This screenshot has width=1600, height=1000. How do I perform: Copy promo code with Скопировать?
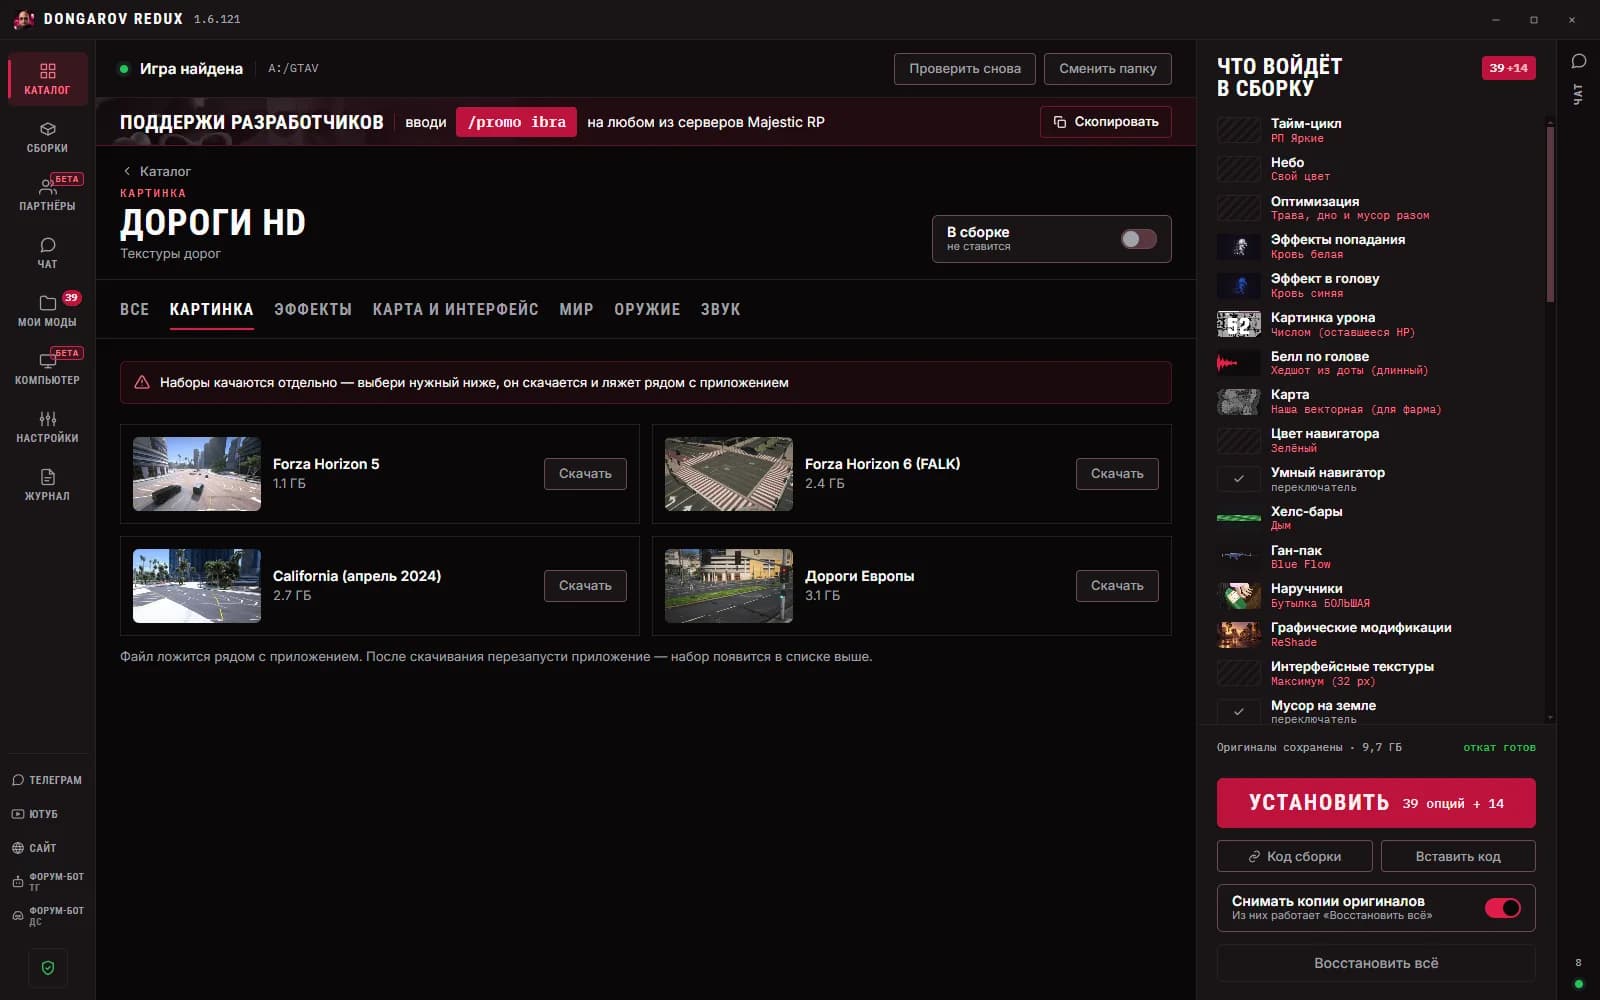(x=1105, y=122)
